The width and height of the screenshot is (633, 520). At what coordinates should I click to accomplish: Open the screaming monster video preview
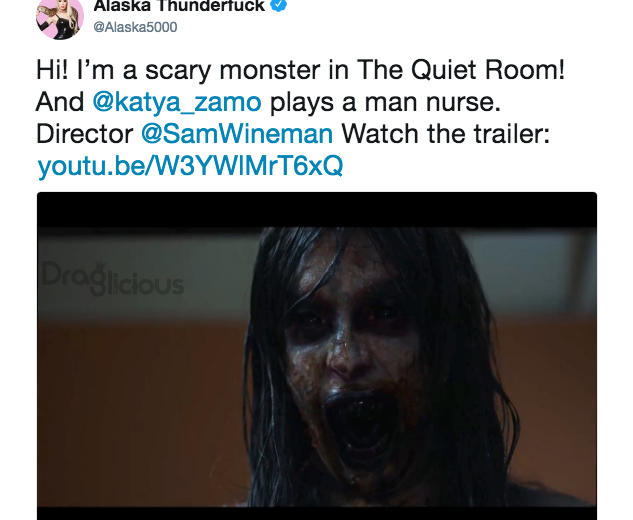click(x=317, y=356)
